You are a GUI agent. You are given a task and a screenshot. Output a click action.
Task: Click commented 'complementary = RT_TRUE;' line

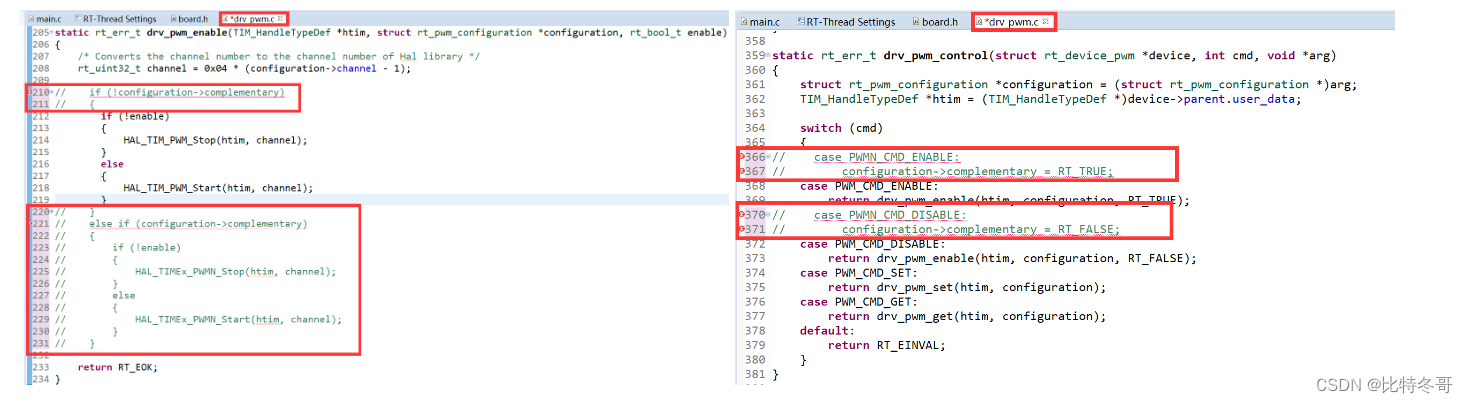coord(1030,172)
